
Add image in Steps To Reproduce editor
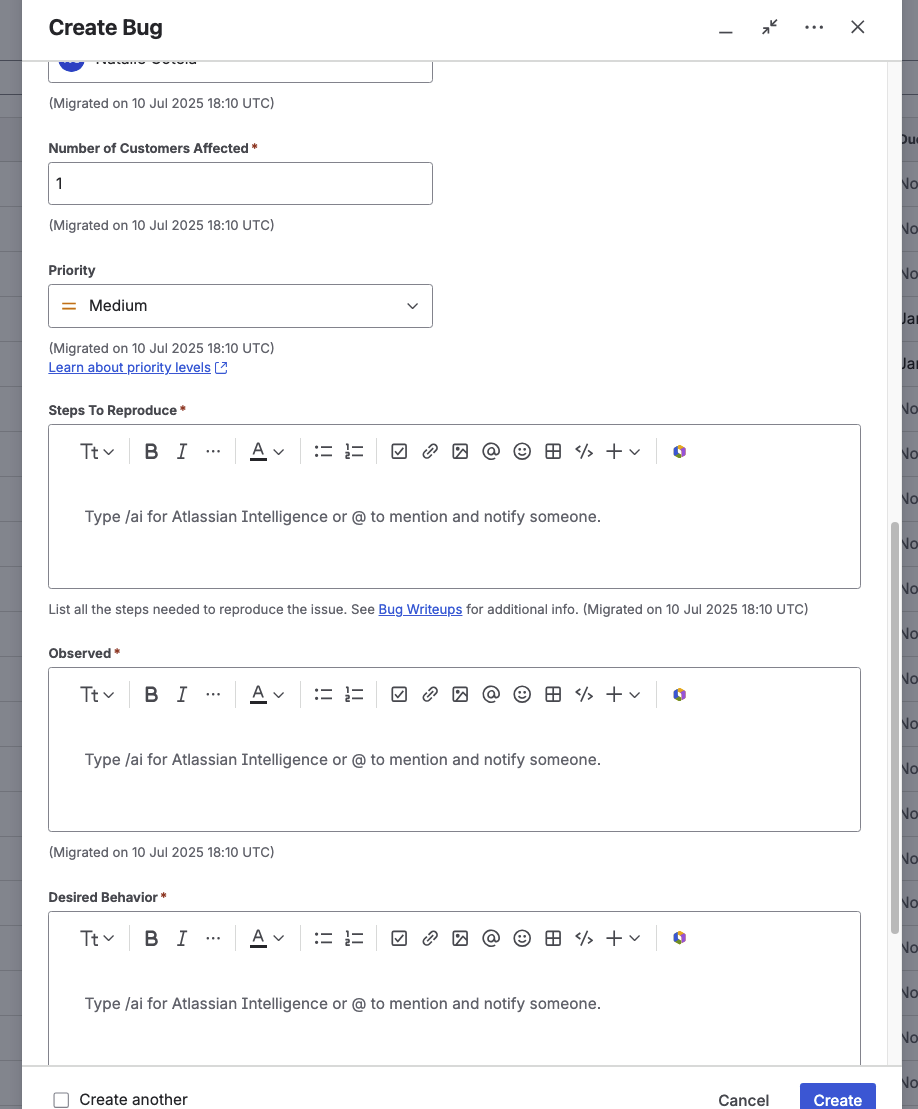tap(460, 451)
